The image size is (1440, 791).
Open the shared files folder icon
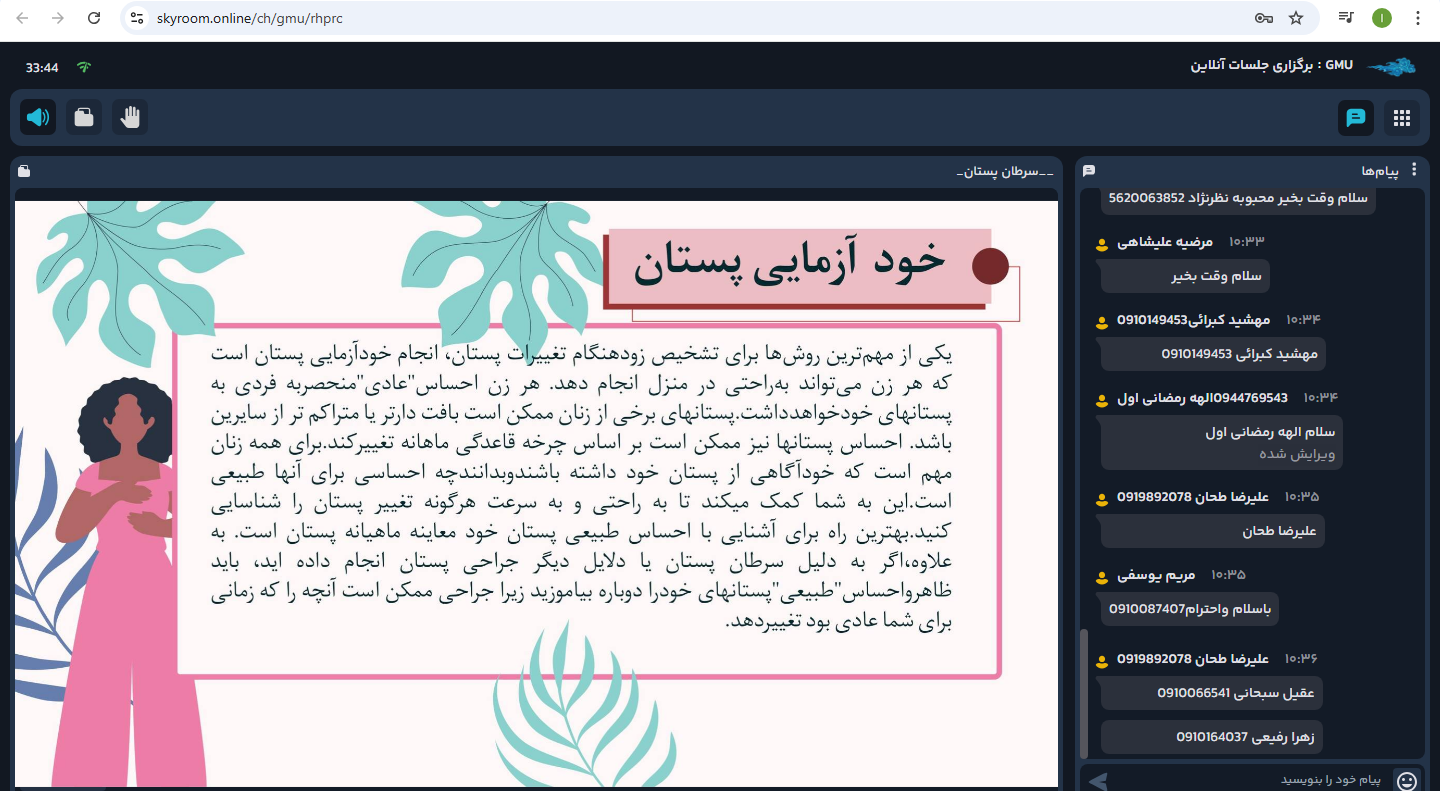pyautogui.click(x=83, y=117)
